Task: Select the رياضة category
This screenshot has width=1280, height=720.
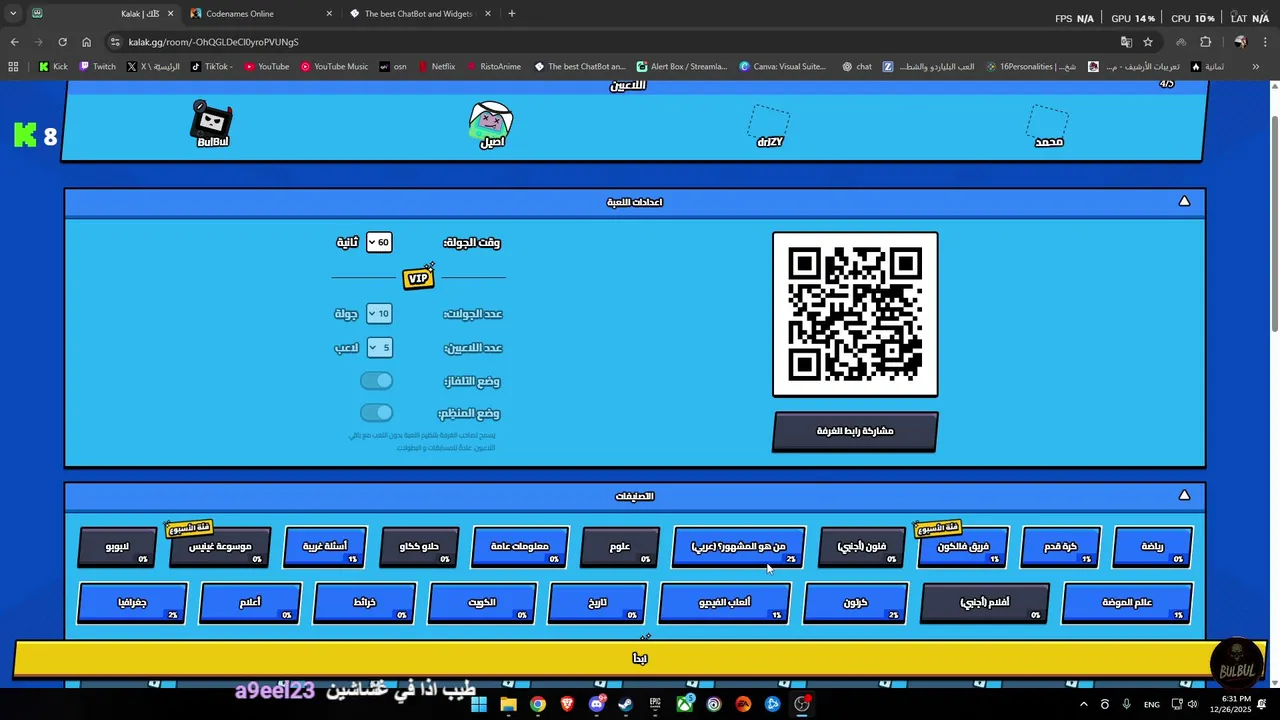Action: point(1153,547)
